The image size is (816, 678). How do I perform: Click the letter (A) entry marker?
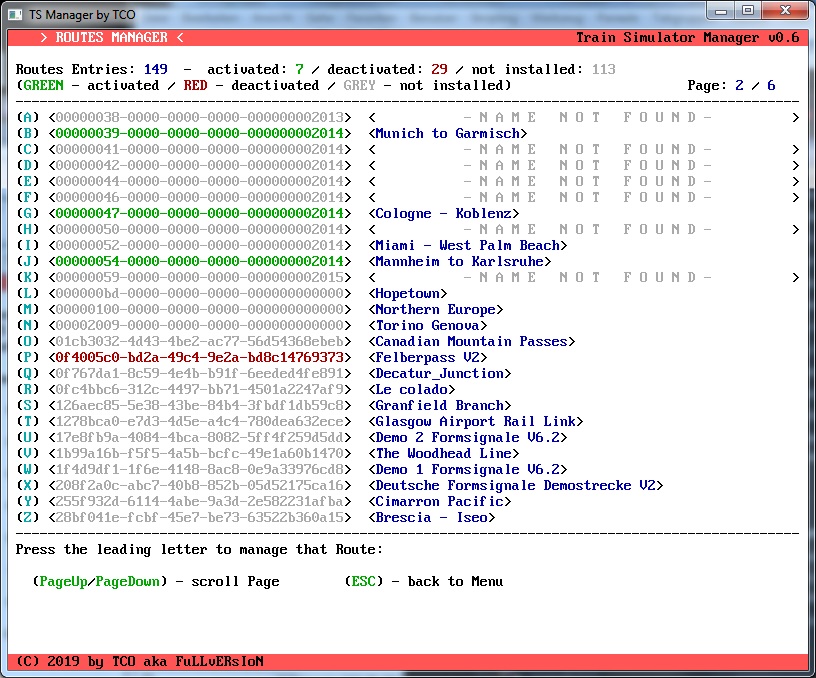pos(28,117)
